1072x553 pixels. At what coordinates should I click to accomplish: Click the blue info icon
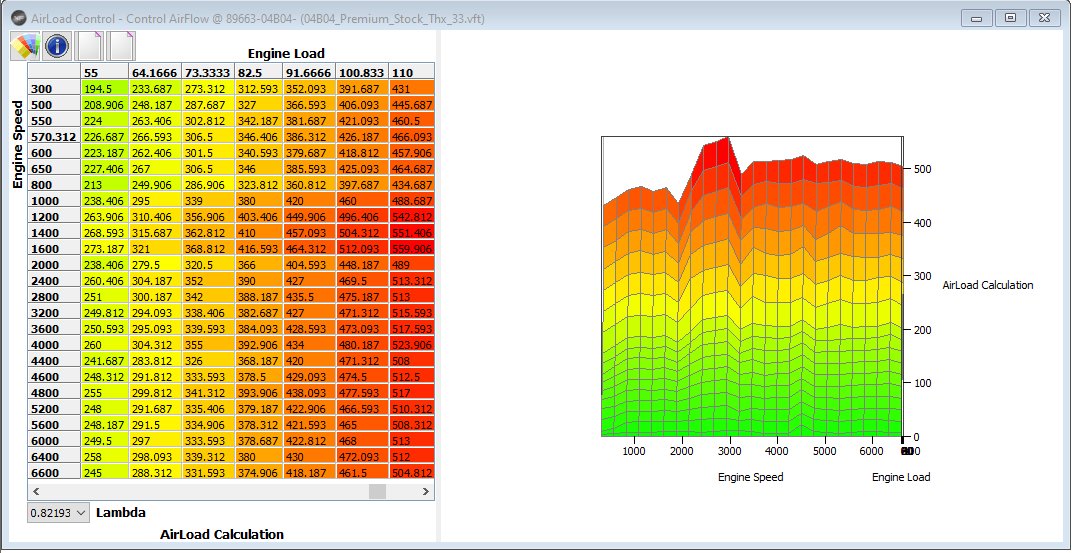click(x=57, y=46)
